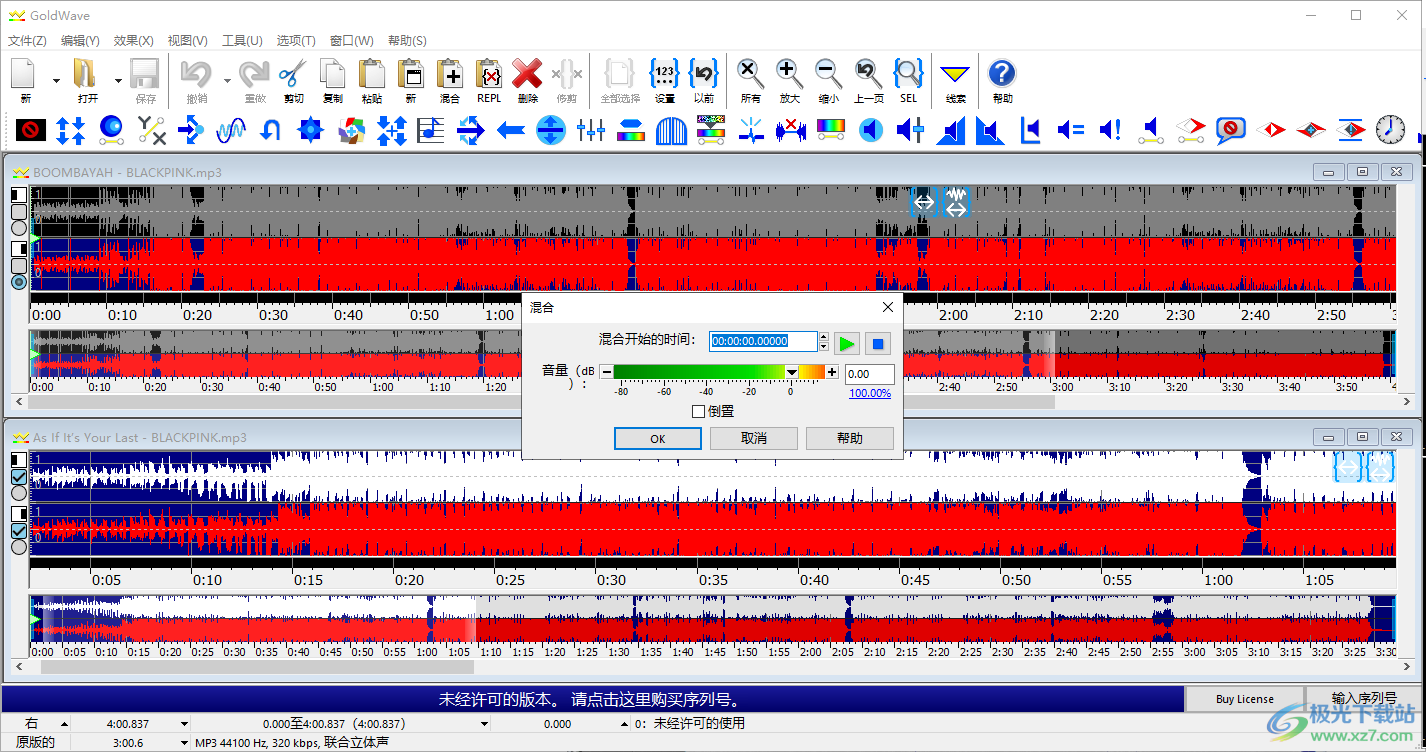Screen dimensions: 1426x752
Task: Click the Paste (粘贴) clipboard icon
Action: tap(372, 74)
